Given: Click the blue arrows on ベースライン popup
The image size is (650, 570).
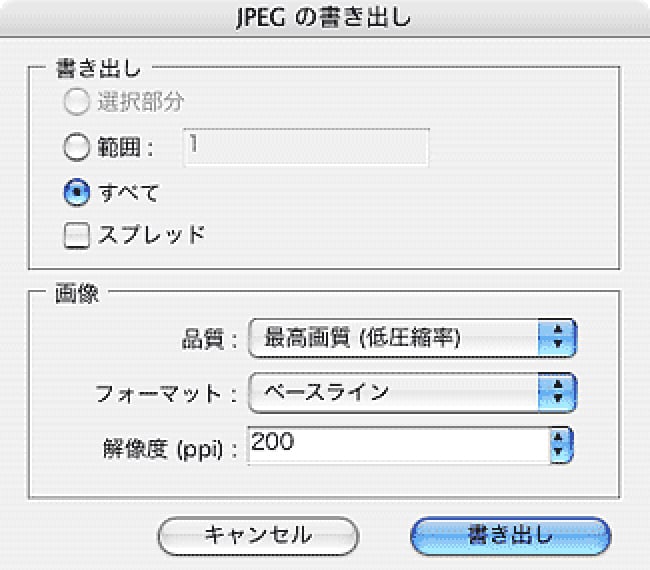Looking at the screenshot, I should (x=559, y=391).
